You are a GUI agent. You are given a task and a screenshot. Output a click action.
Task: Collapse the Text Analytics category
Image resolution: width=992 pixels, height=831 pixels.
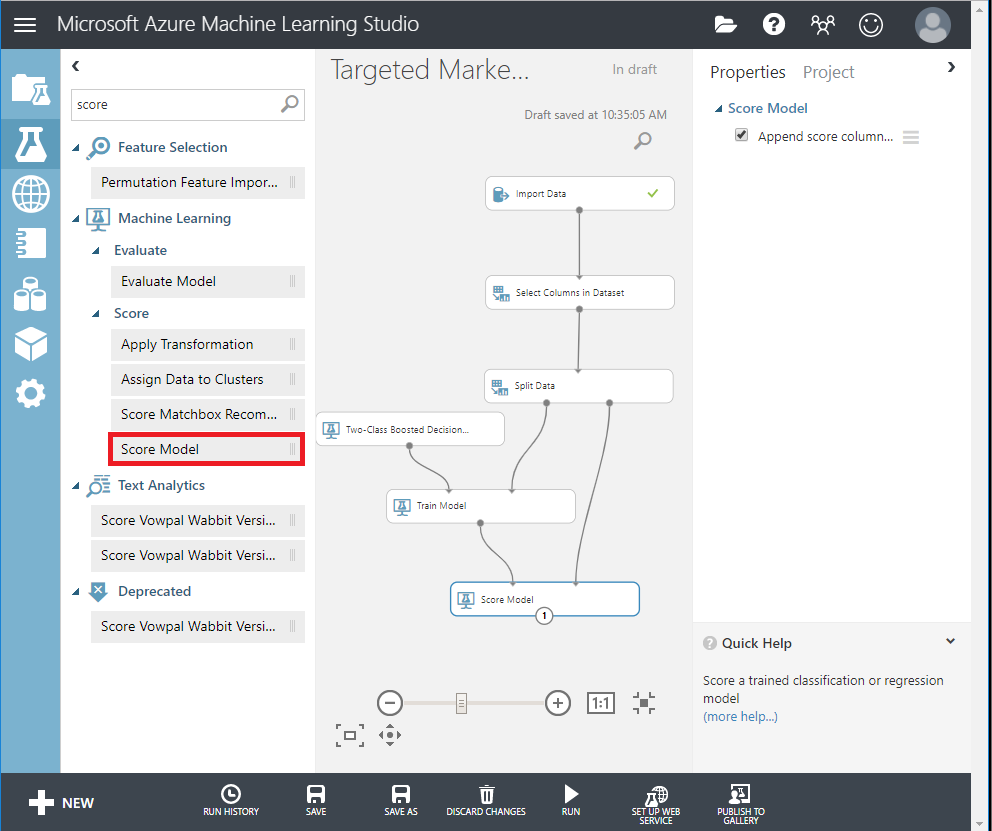point(77,486)
